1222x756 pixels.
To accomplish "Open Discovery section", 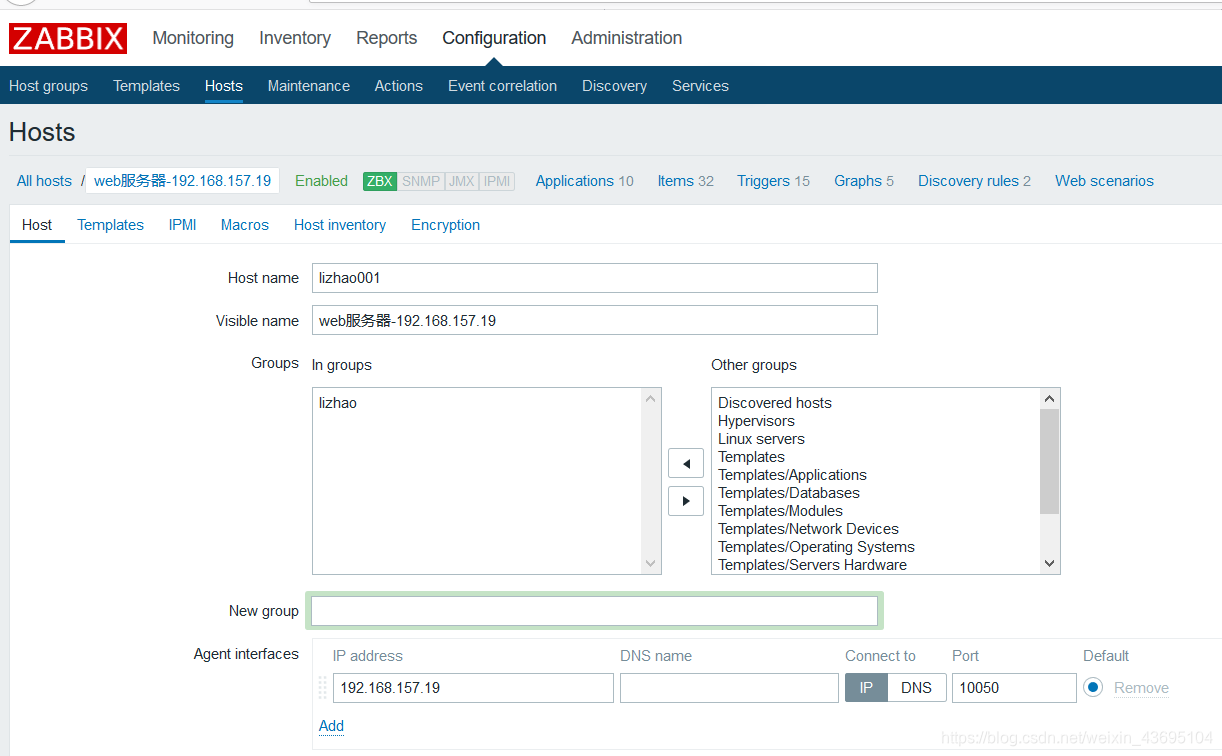I will pos(615,86).
